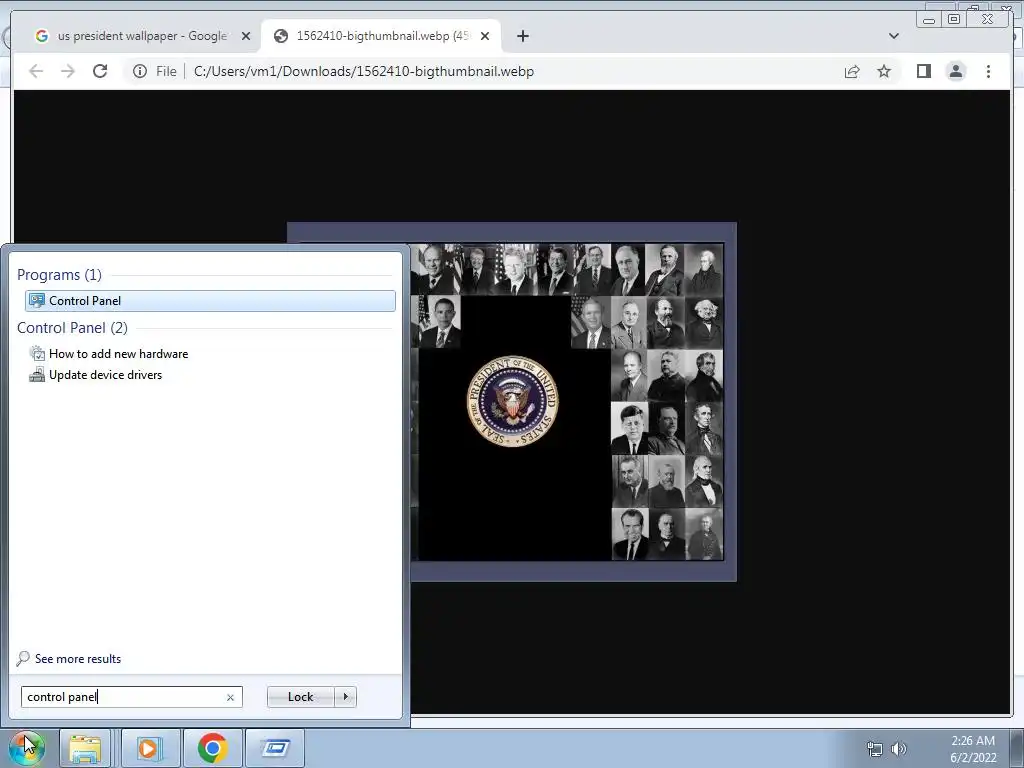
Task: Restore down the Chrome window
Action: point(954,20)
